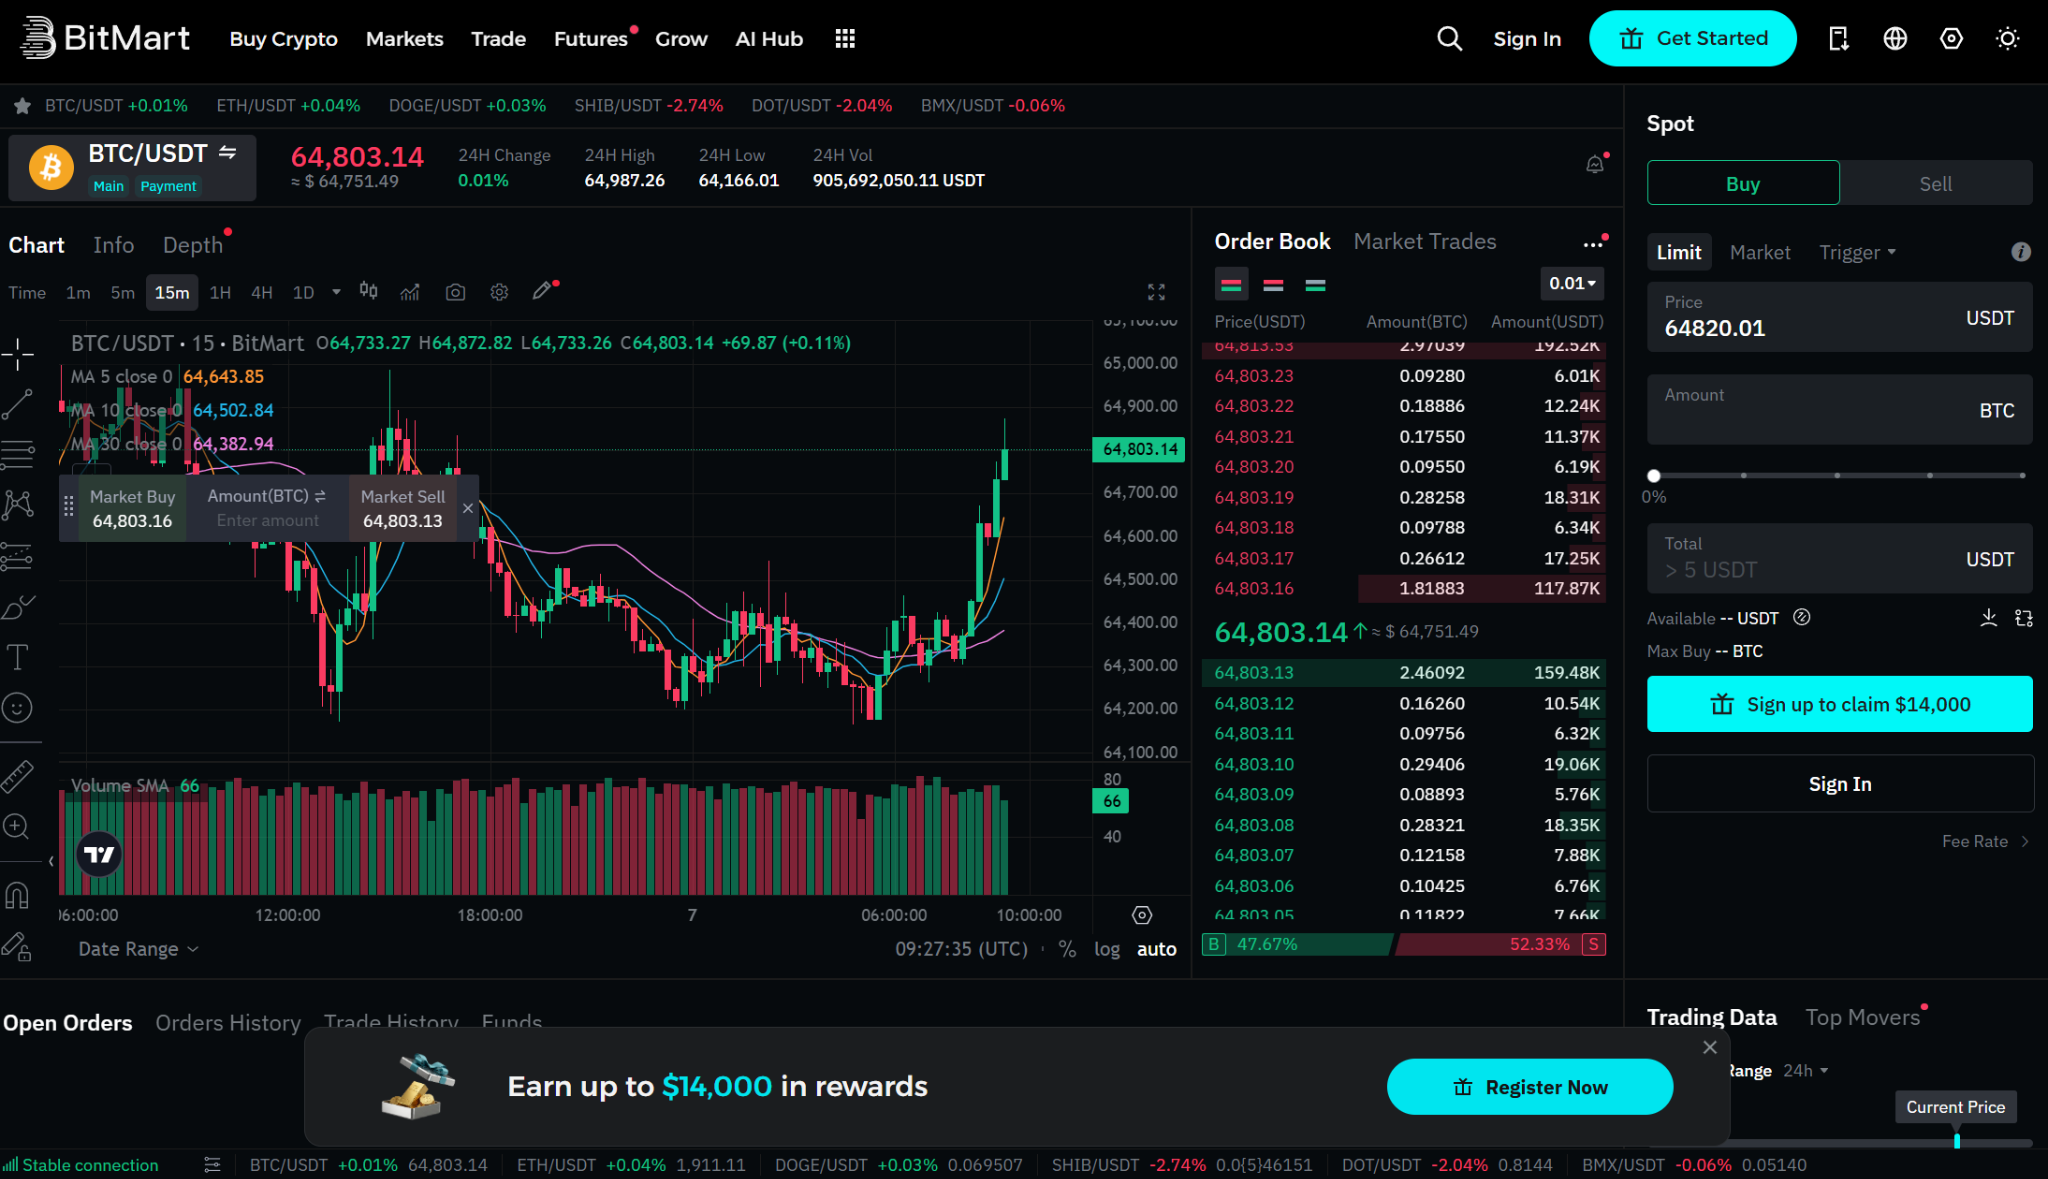The height and width of the screenshot is (1179, 2048).
Task: Toggle auto scale on chart
Action: 1156,949
